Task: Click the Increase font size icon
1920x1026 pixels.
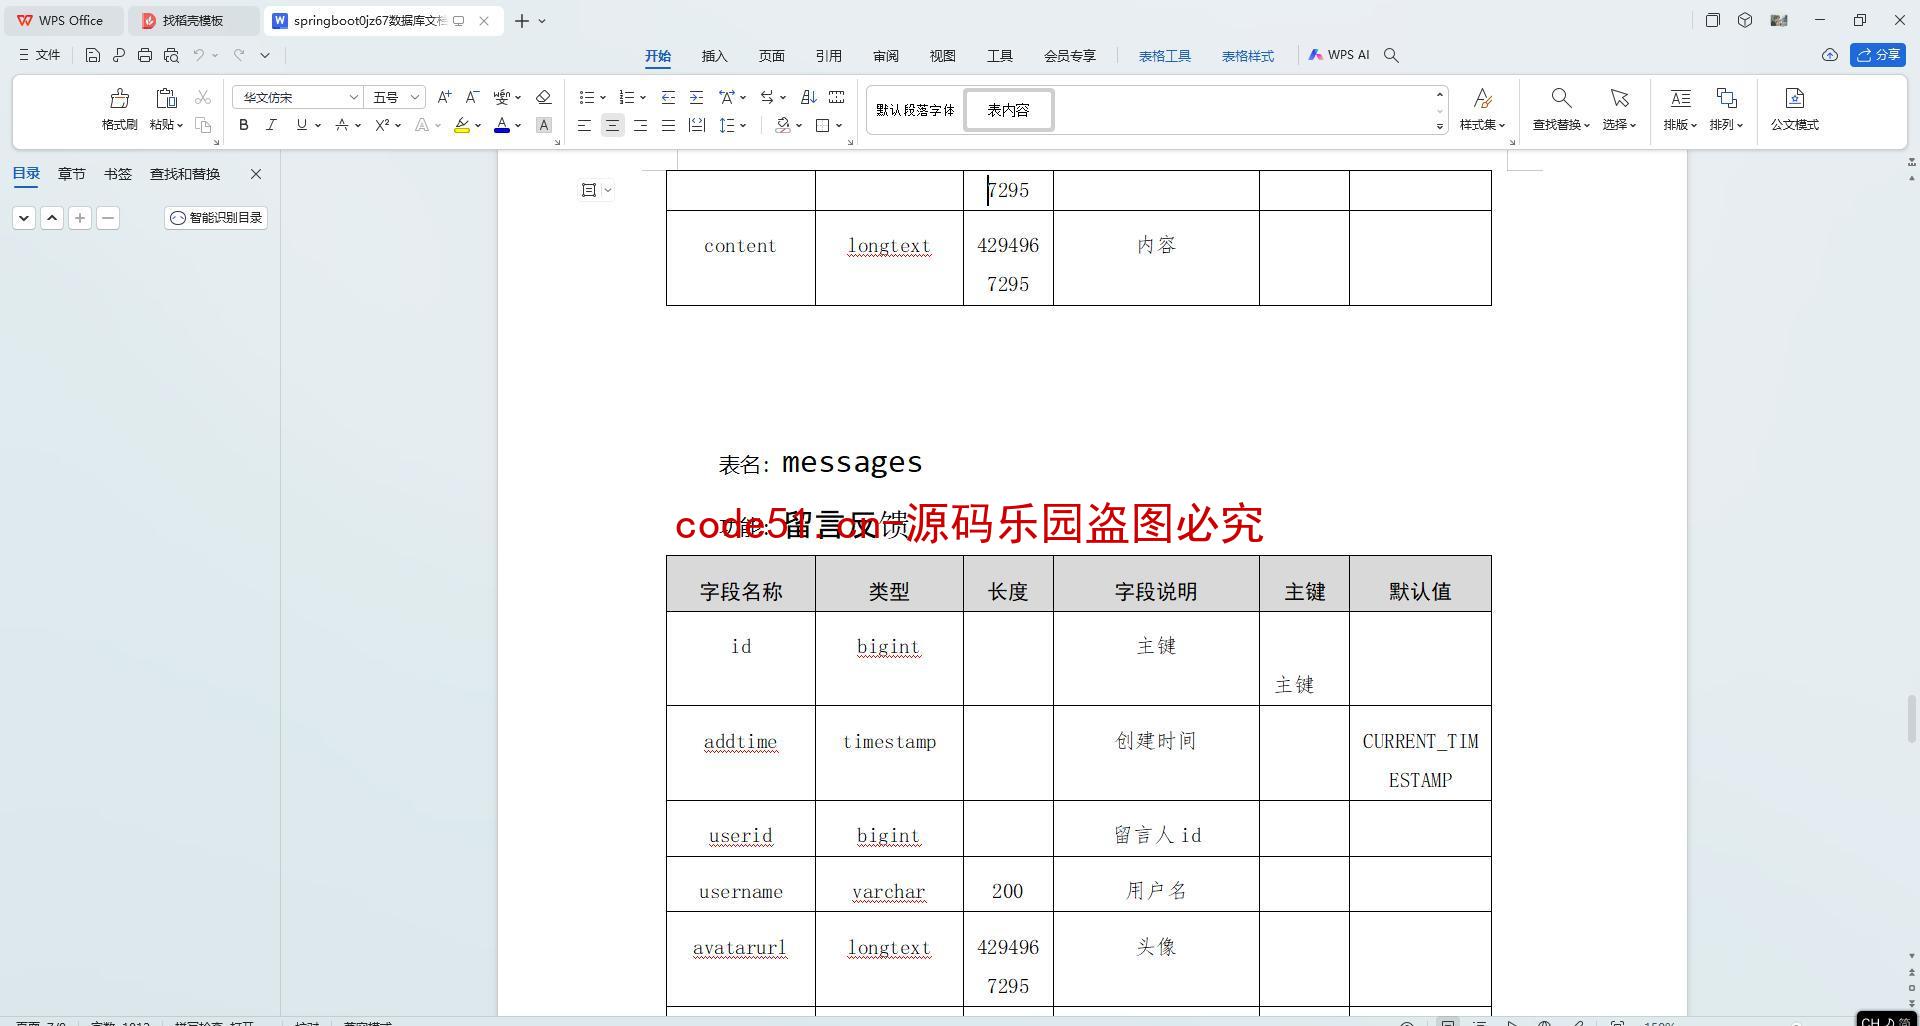Action: 445,97
